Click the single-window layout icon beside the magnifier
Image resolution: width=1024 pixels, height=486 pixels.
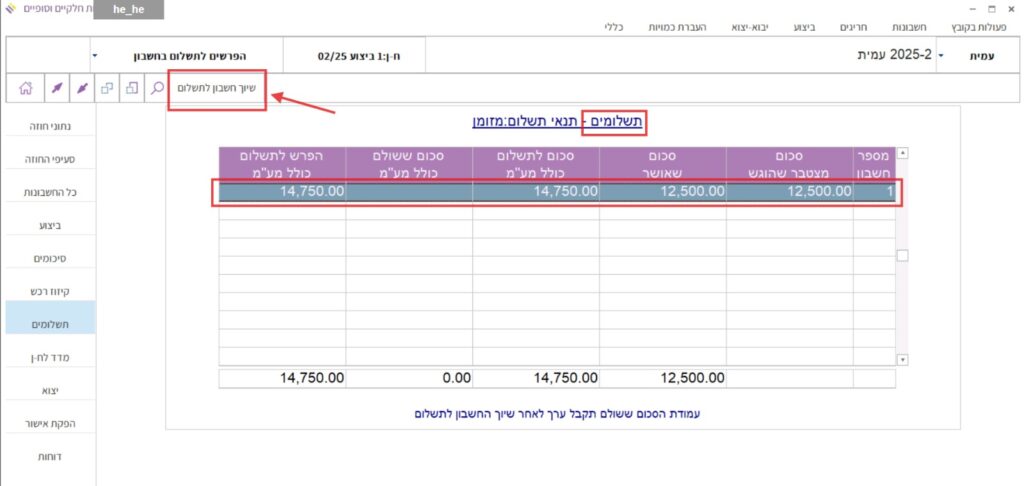pos(132,88)
